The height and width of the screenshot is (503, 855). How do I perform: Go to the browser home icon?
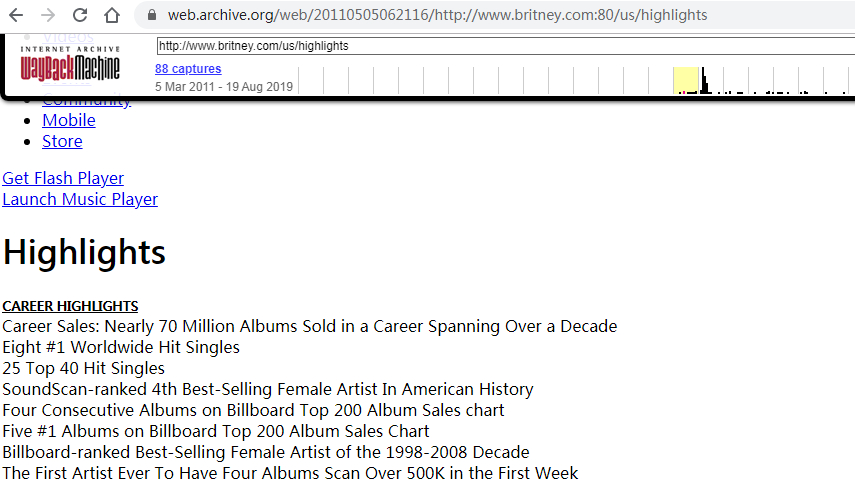(x=112, y=15)
